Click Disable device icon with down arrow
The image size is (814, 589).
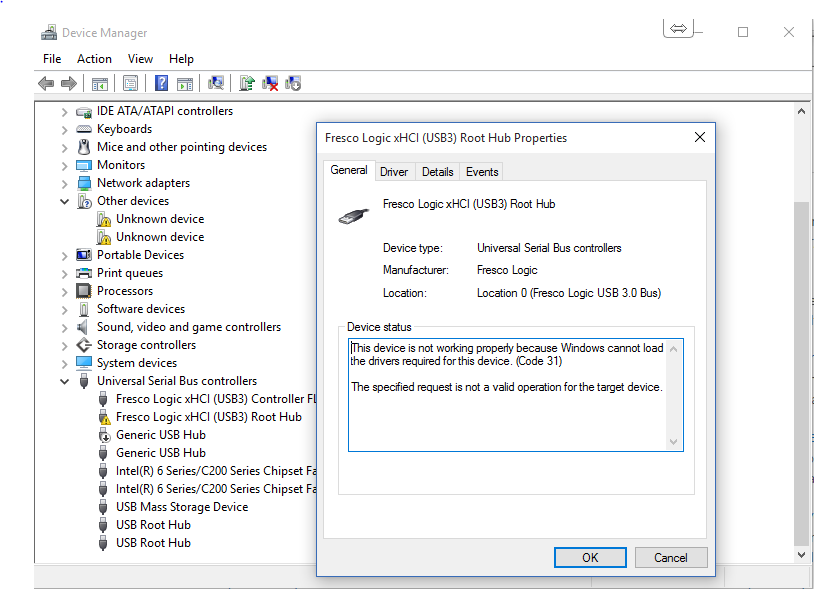293,83
